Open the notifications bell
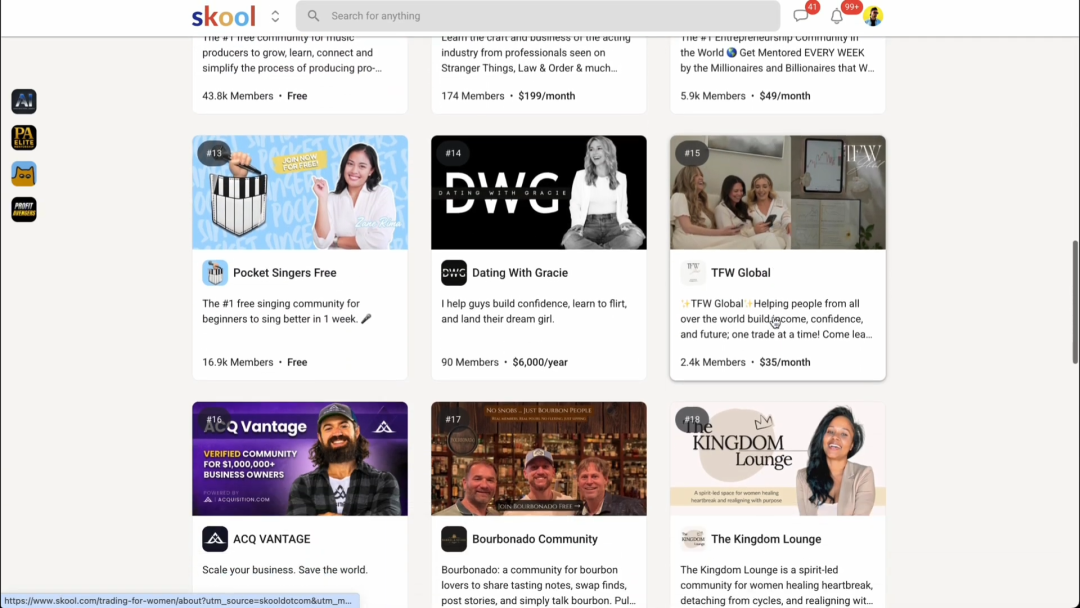The height and width of the screenshot is (608, 1080). point(837,16)
